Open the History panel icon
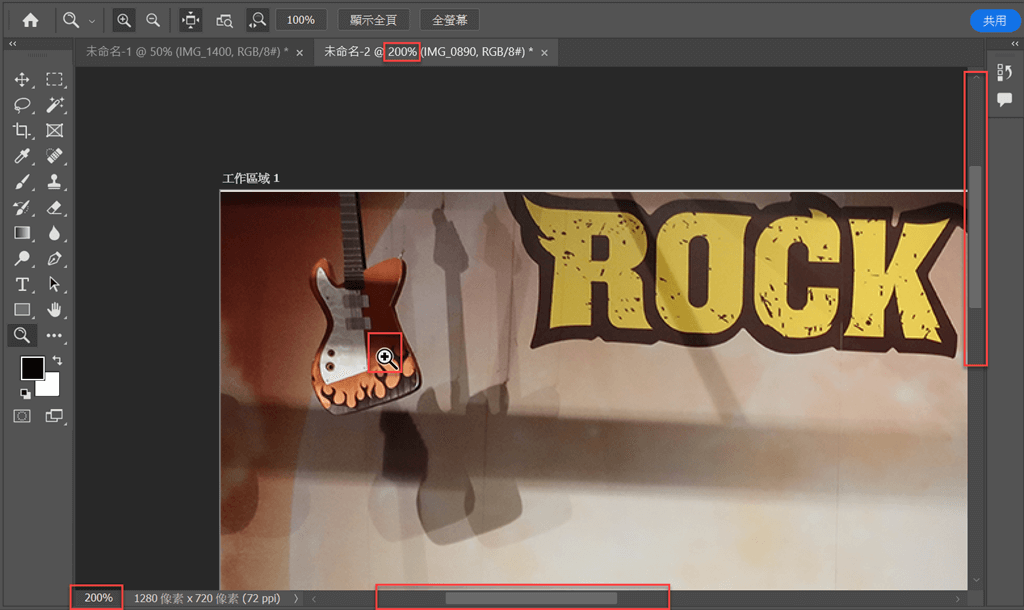The height and width of the screenshot is (610, 1024). [x=1004, y=72]
